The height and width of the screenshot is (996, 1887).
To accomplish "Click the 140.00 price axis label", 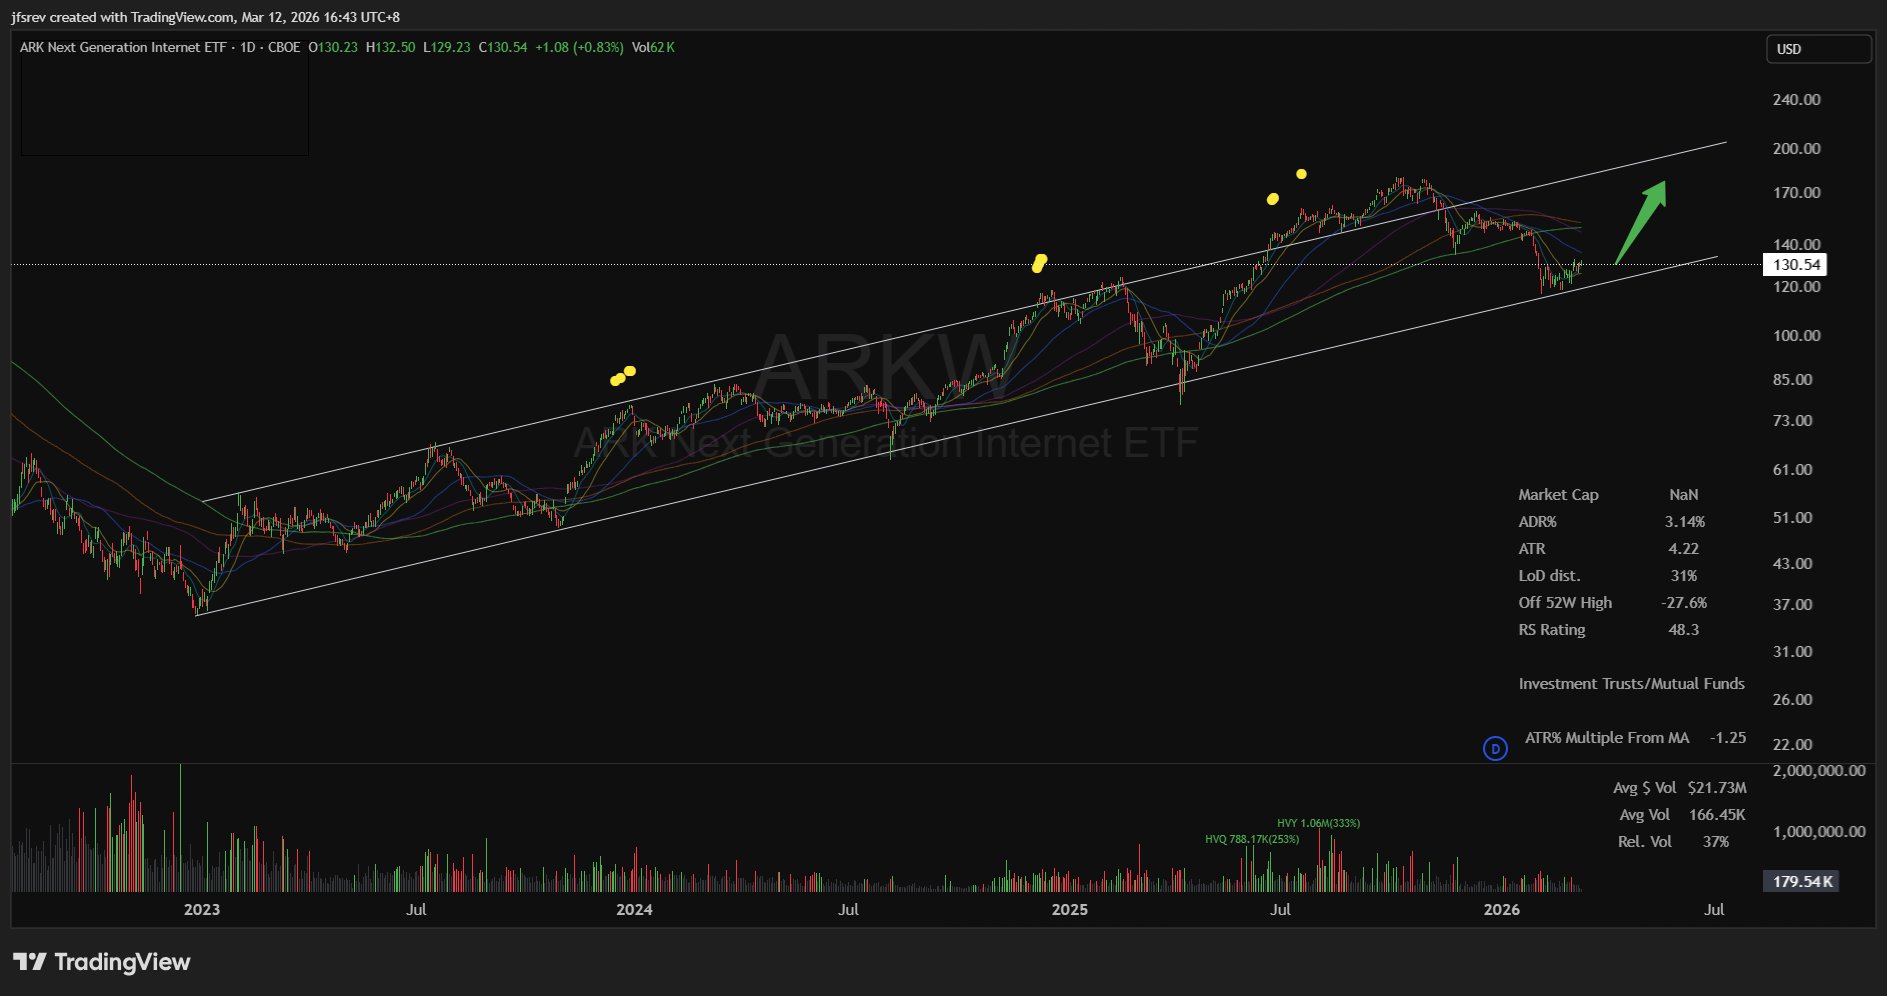I will [x=1796, y=244].
